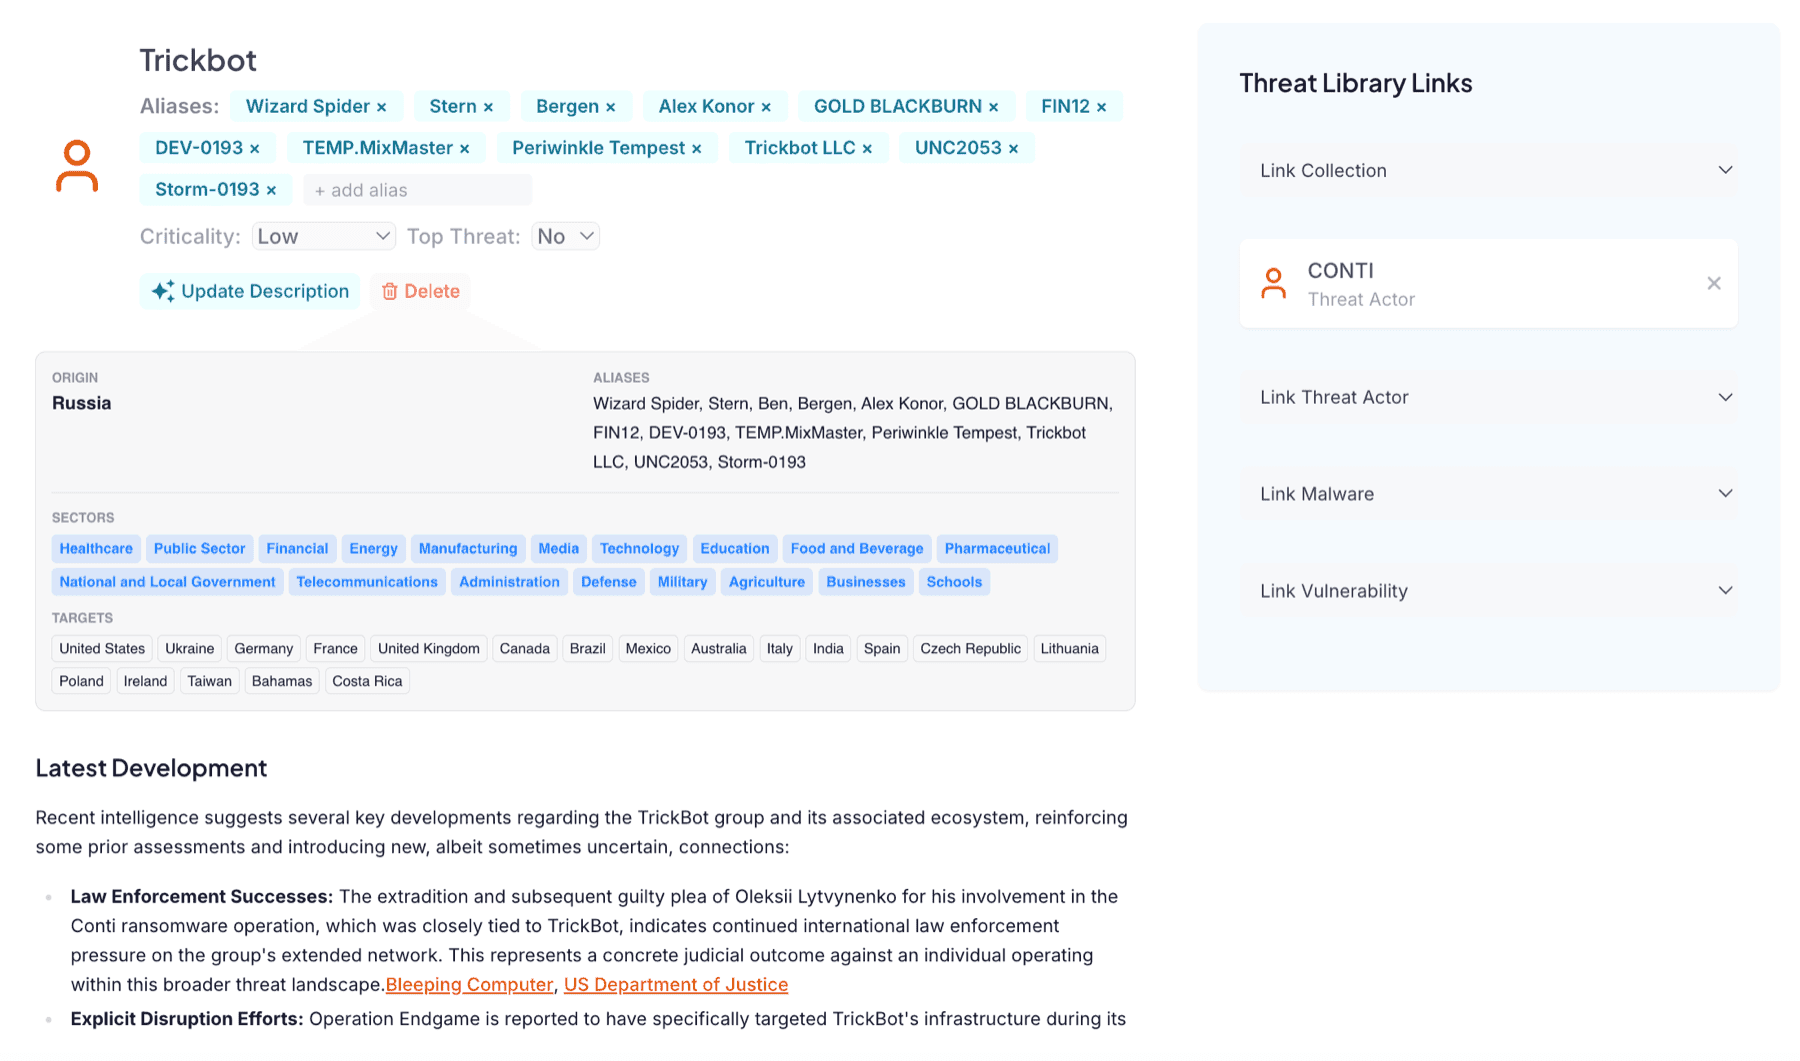Click the Energy sector tag

(x=373, y=549)
